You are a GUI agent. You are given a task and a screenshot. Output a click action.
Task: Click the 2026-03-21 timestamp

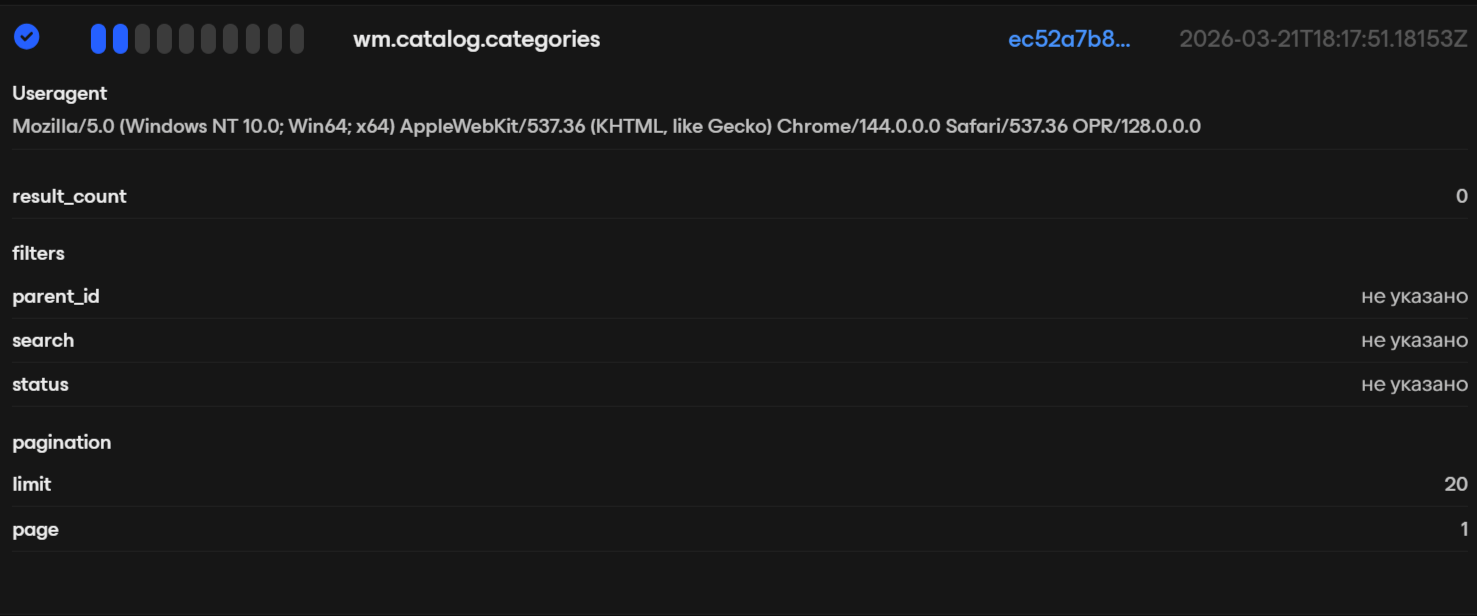1323,39
